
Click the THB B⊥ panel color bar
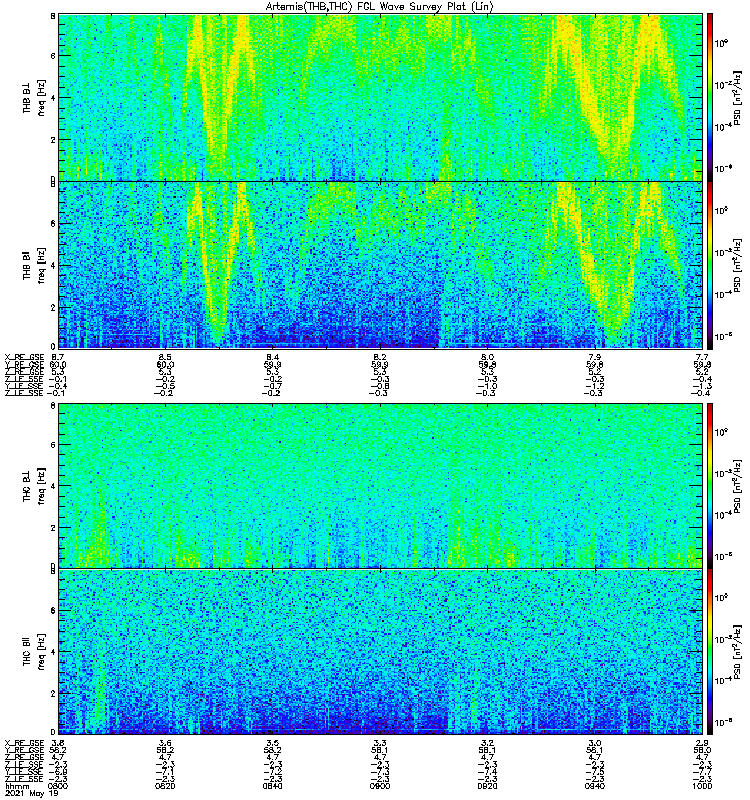pos(710,97)
